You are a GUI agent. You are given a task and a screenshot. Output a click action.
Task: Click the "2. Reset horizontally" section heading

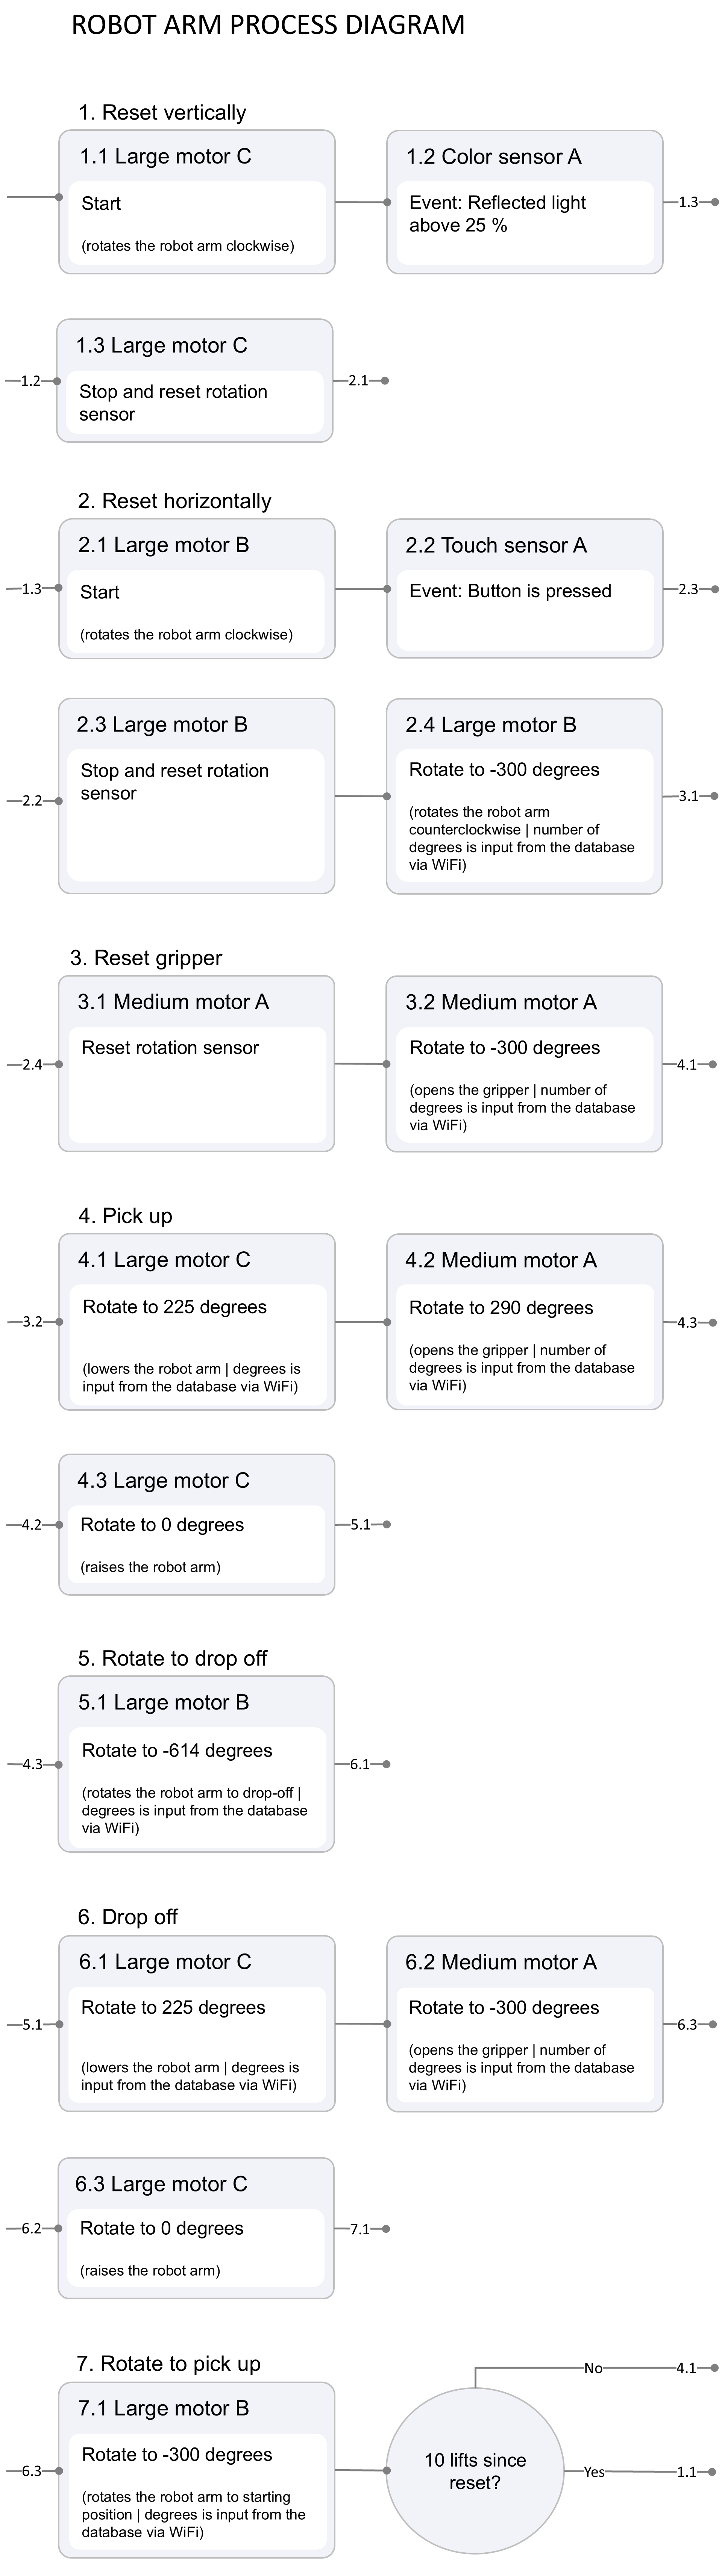[174, 501]
